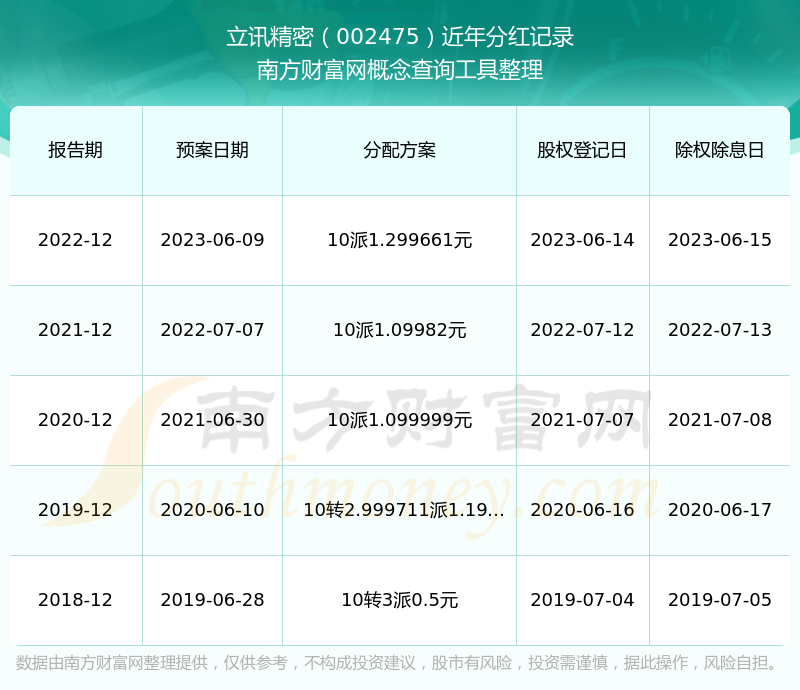This screenshot has height=690, width=800.
Task: Expand the truncated 10转2.999711派1.19… cell
Action: tap(400, 510)
